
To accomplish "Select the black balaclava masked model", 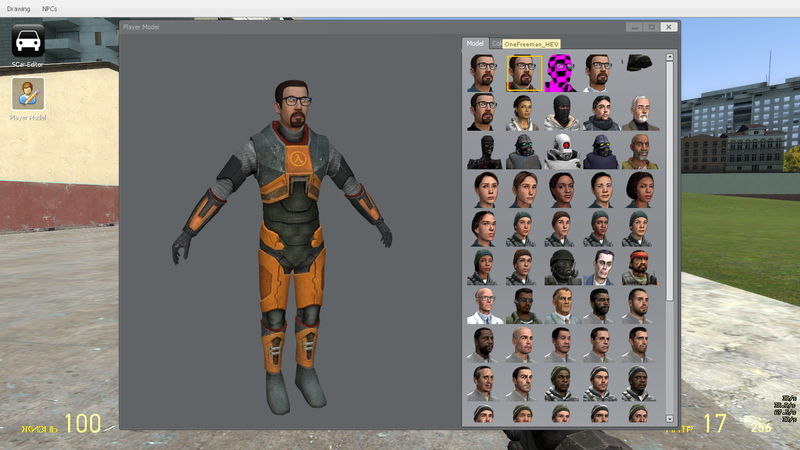I will pyautogui.click(x=563, y=112).
